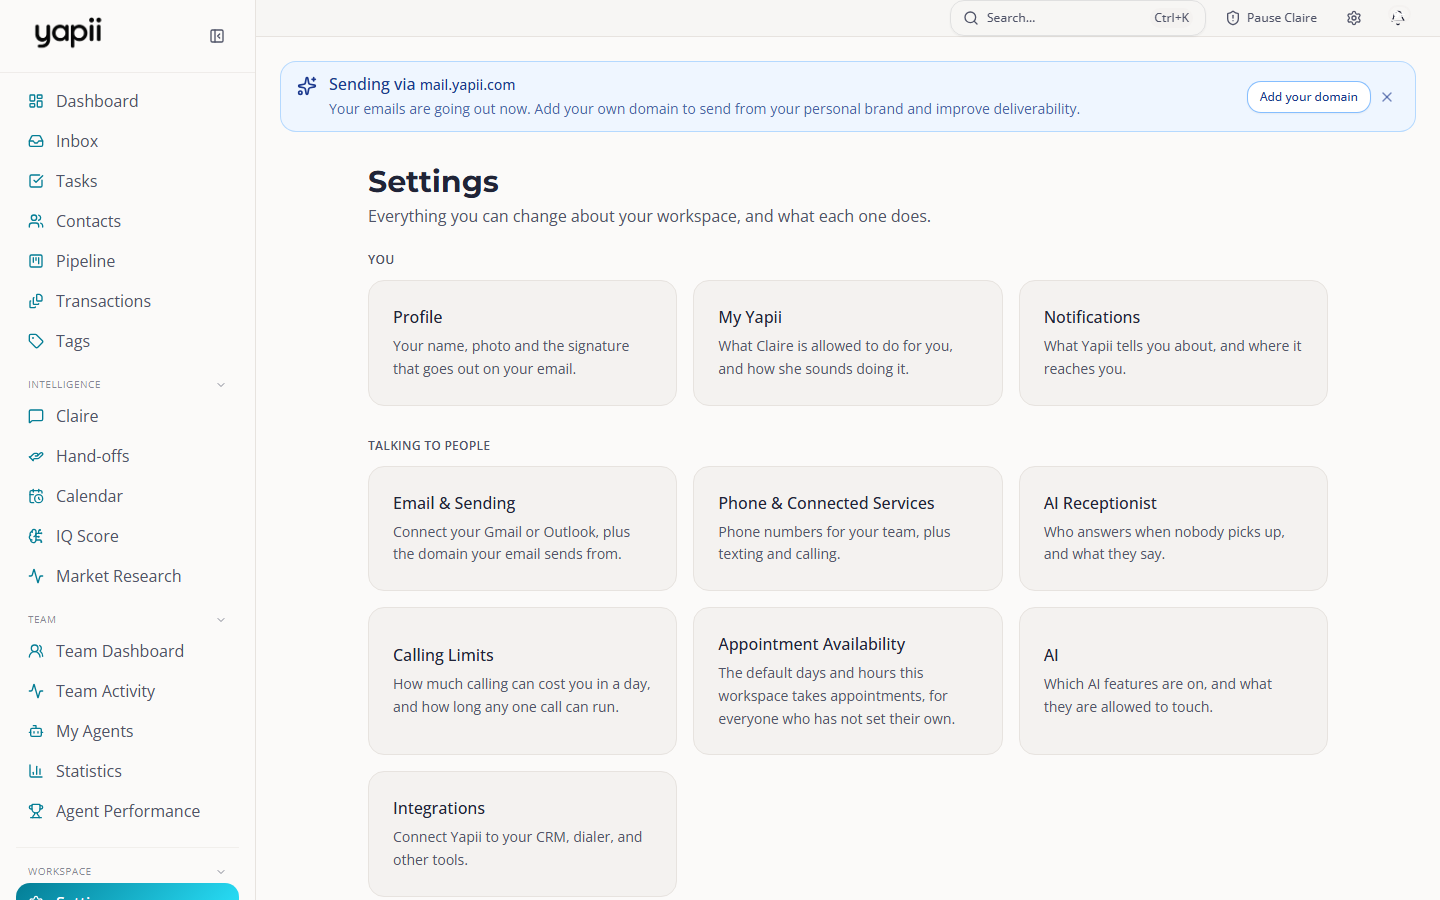Click the 'YOU' section label
This screenshot has width=1440, height=900.
[381, 260]
